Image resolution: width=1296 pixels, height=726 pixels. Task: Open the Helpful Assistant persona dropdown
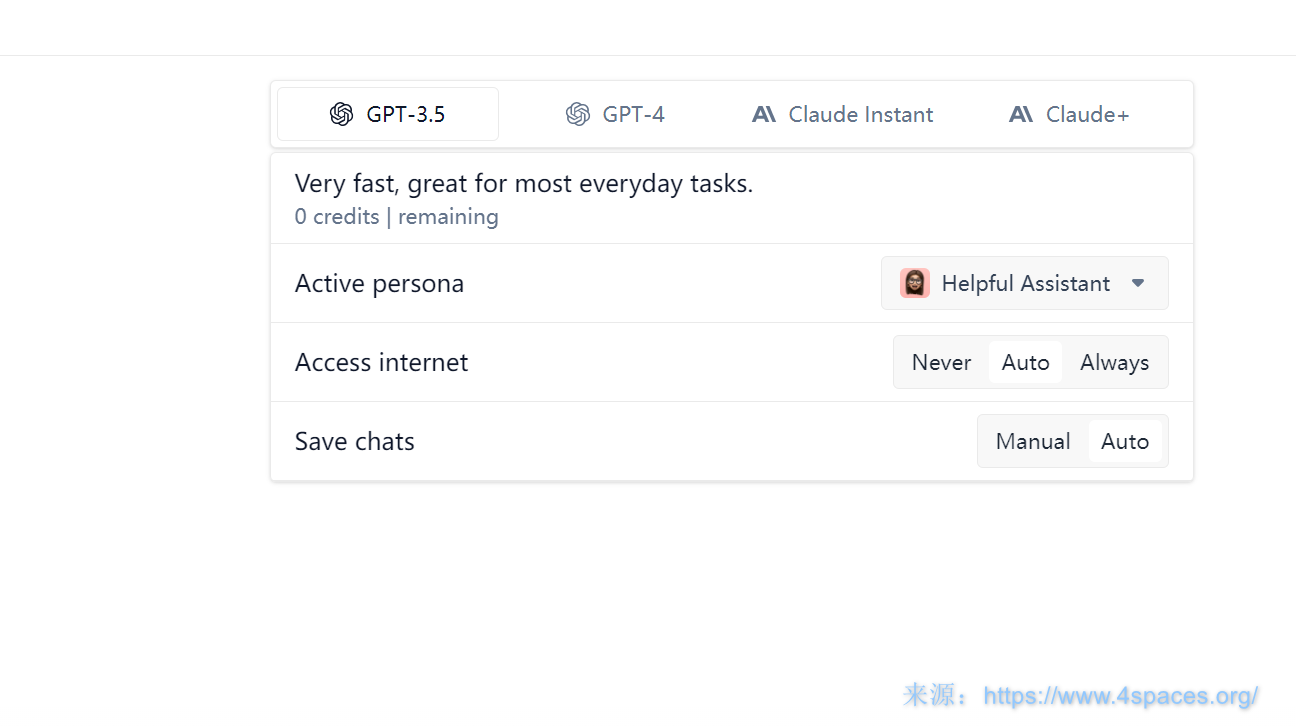point(1025,283)
